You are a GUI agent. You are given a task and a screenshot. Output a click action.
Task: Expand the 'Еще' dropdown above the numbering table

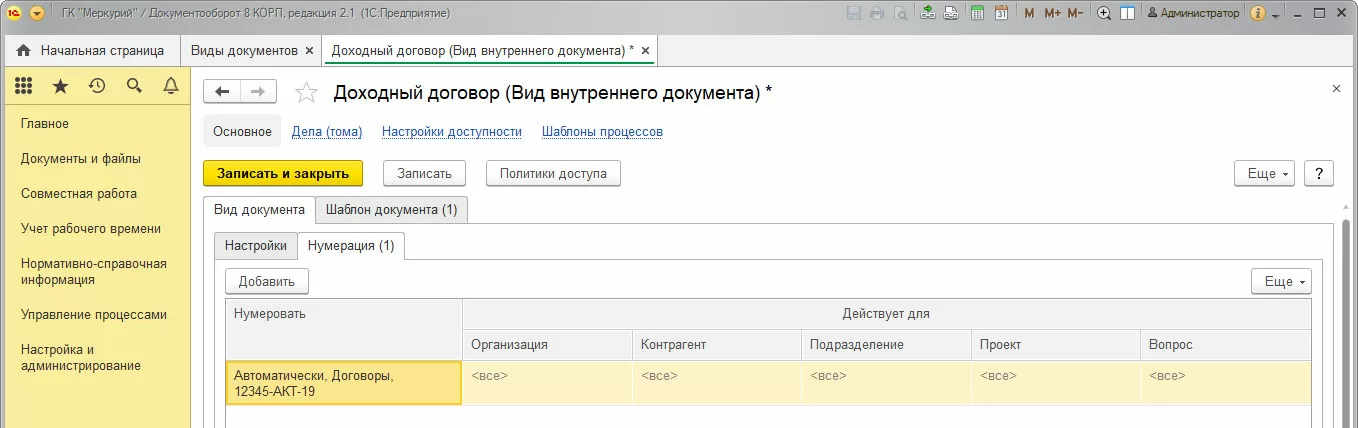(x=1281, y=282)
